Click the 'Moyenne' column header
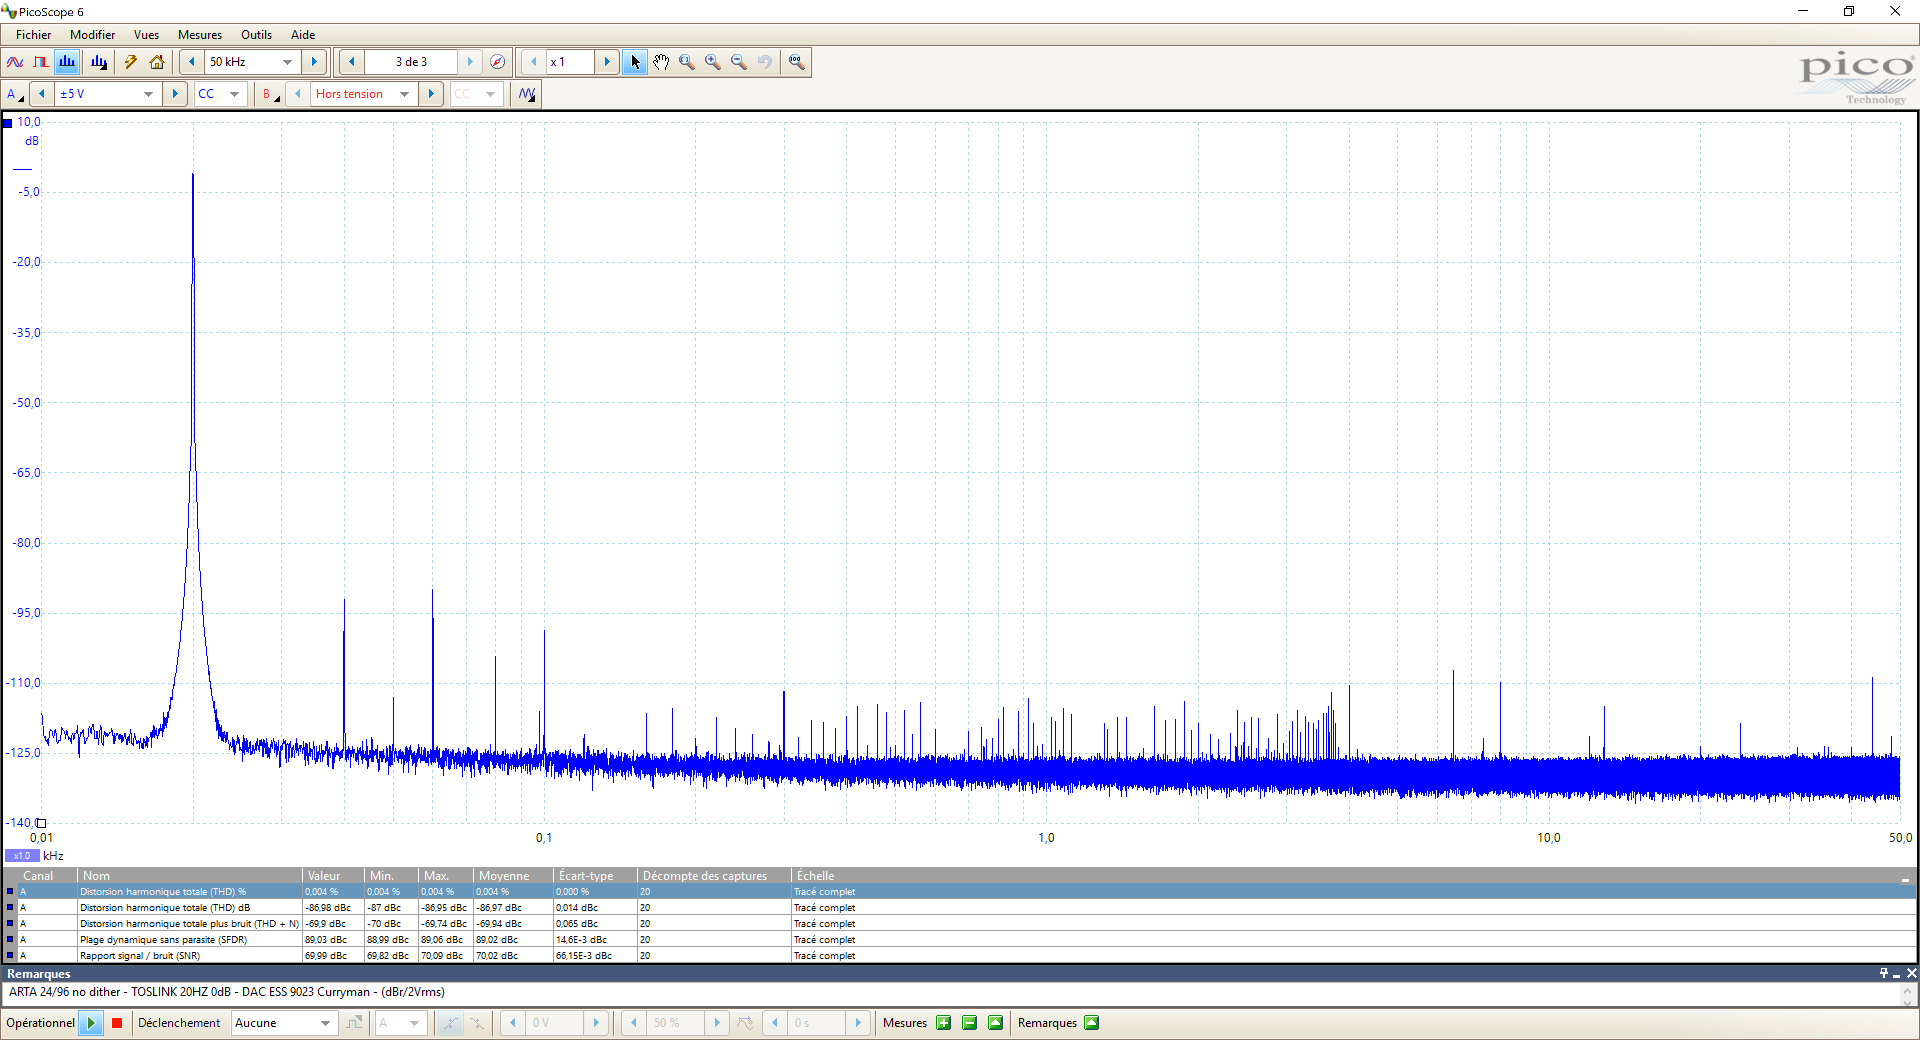The height and width of the screenshot is (1040, 1920). pos(513,876)
